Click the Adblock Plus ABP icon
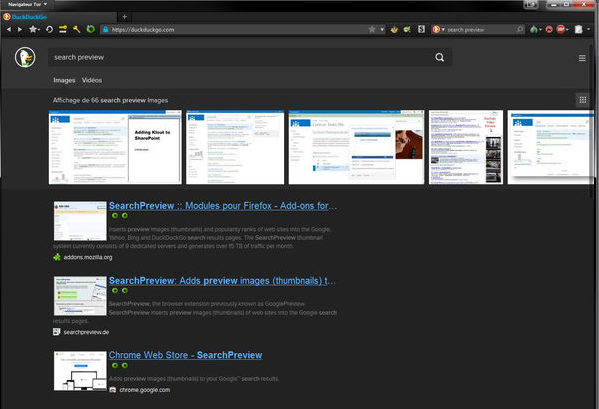599x409 pixels. click(560, 29)
